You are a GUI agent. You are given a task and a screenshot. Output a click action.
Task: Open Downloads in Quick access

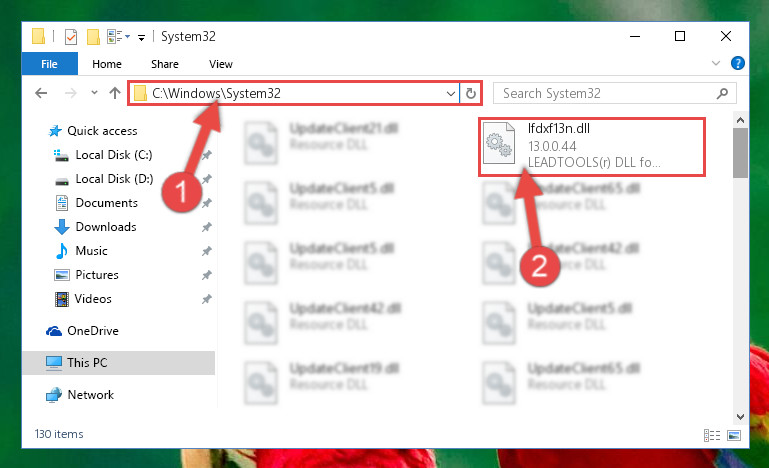[106, 227]
